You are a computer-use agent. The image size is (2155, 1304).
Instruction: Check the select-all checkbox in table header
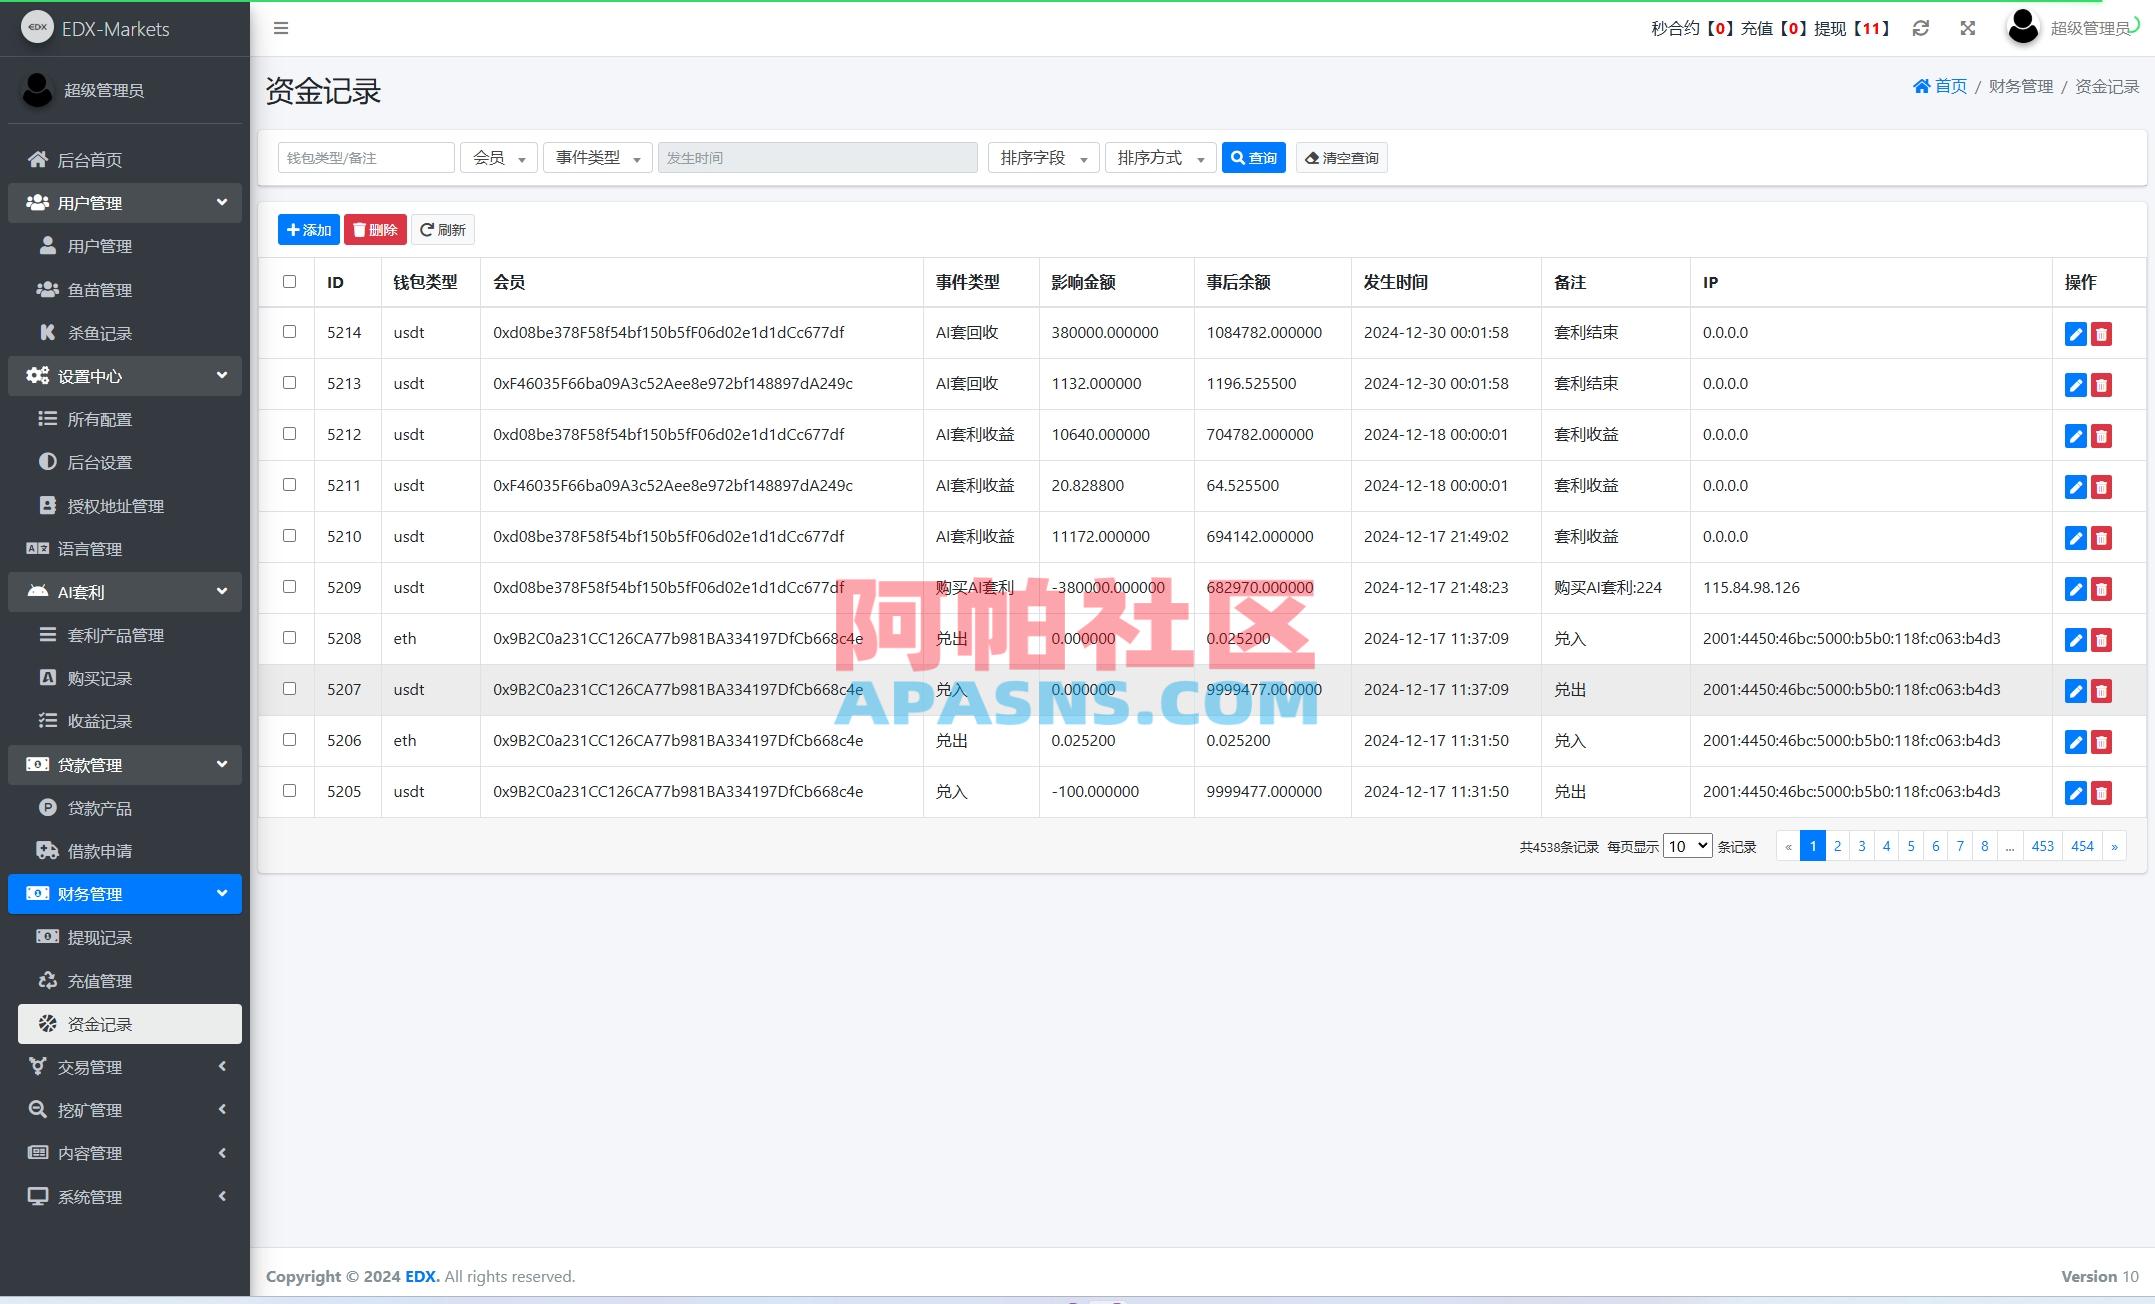(289, 282)
